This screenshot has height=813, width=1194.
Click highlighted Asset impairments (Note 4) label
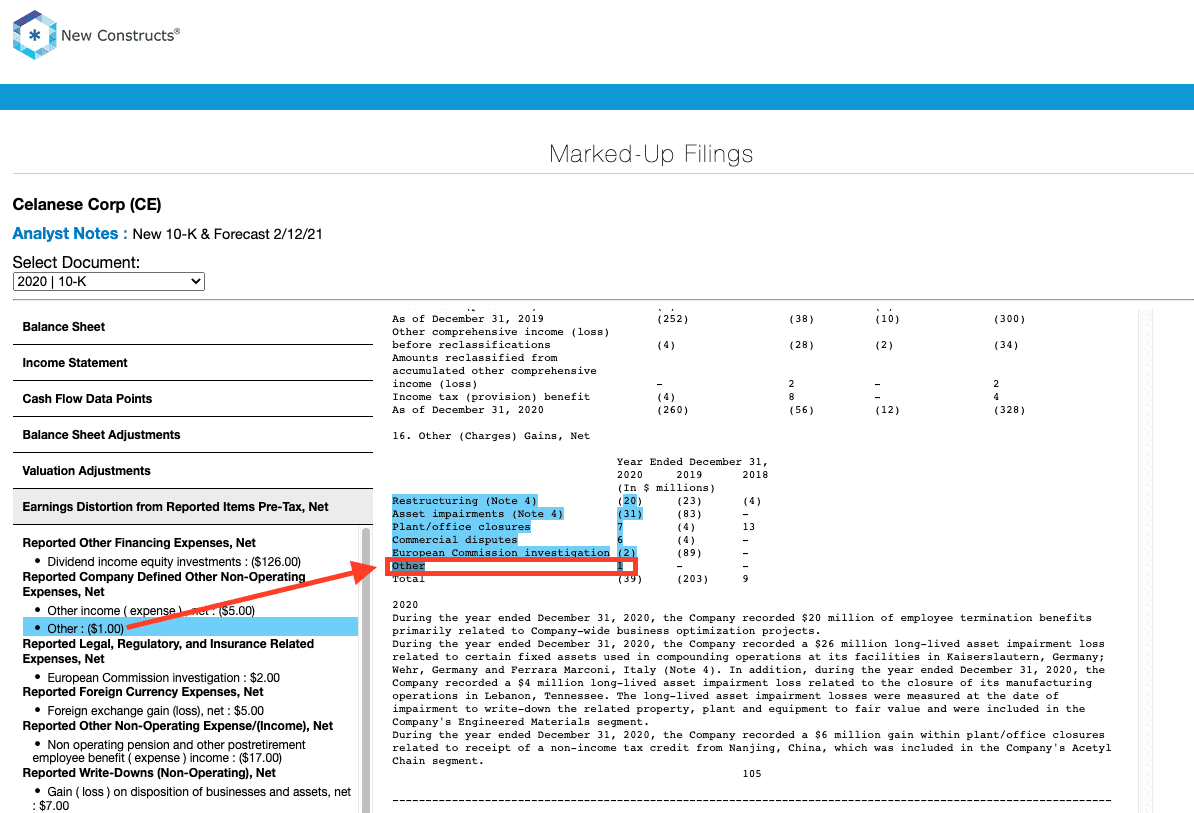(477, 514)
